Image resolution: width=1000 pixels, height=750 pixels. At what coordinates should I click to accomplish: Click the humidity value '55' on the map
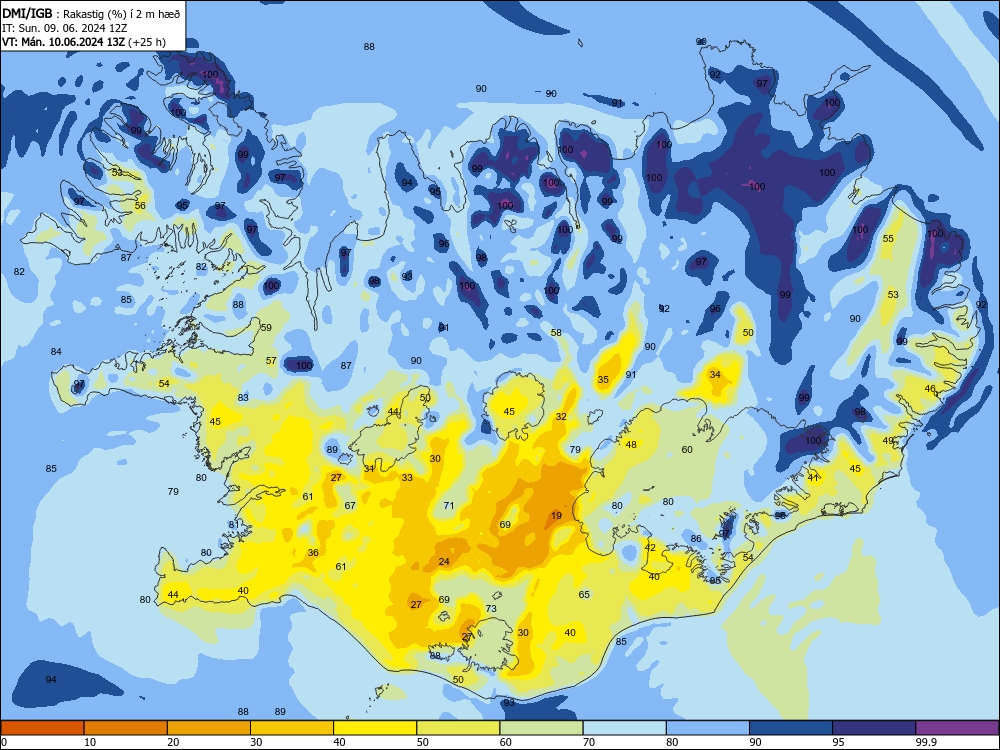(888, 239)
